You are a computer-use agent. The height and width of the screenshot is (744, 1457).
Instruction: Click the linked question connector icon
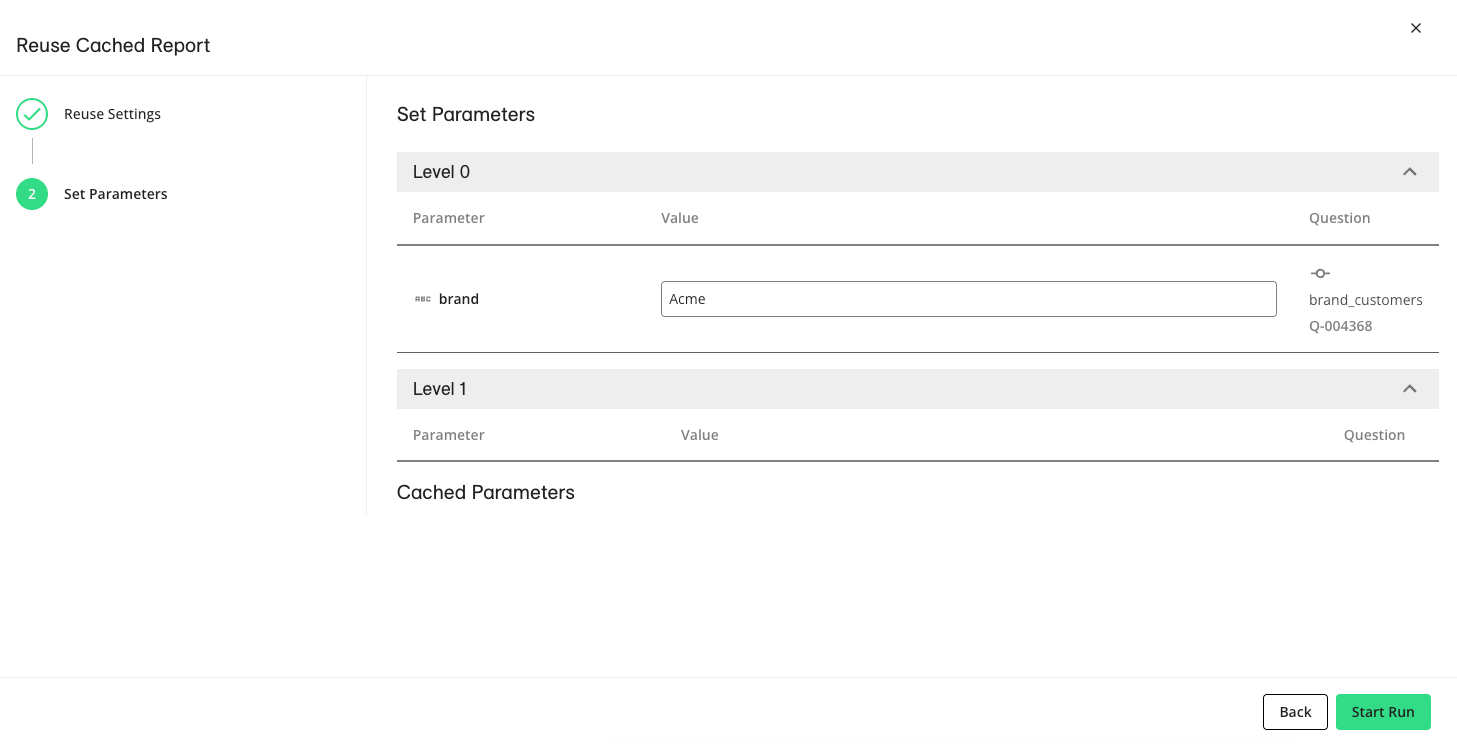(x=1320, y=273)
